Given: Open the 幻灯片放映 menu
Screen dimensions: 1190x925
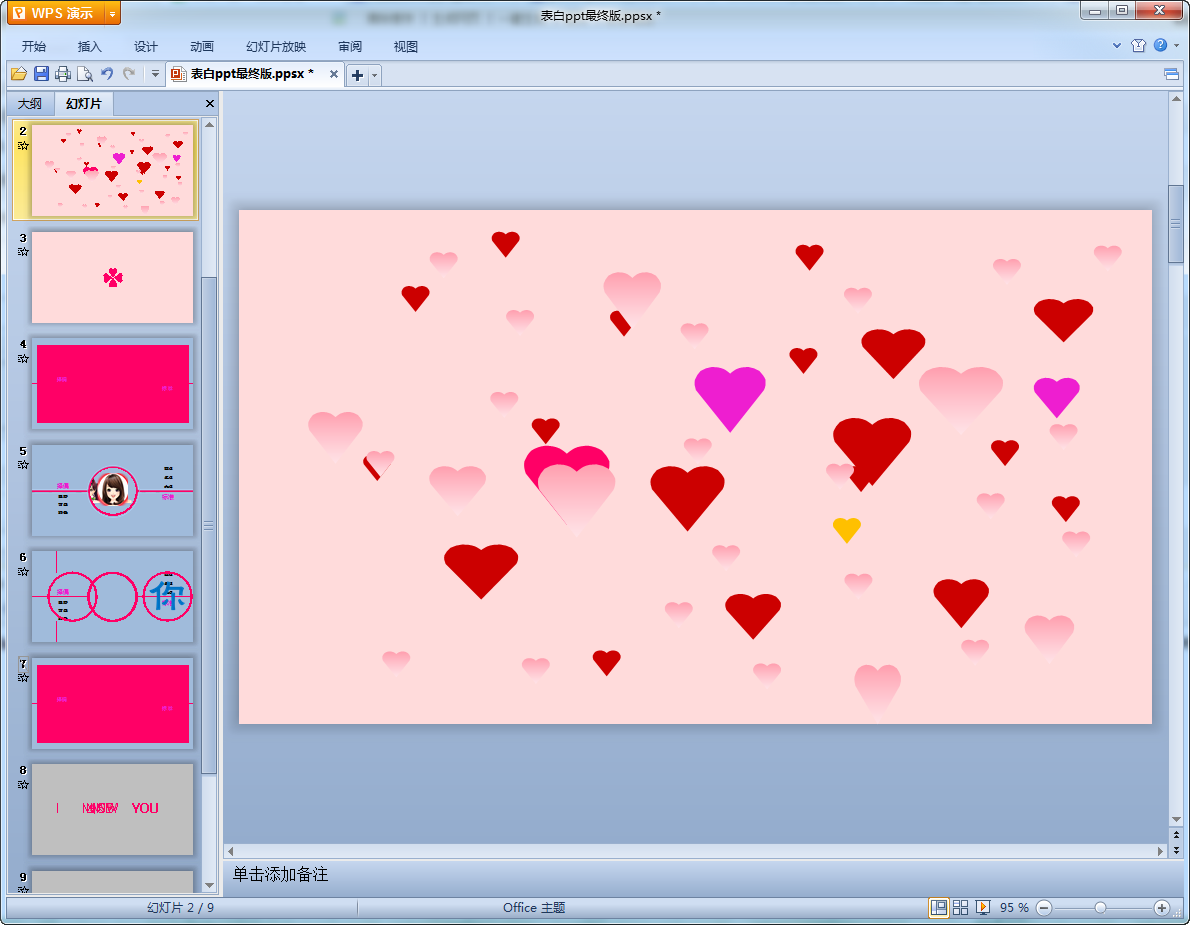Looking at the screenshot, I should [275, 46].
